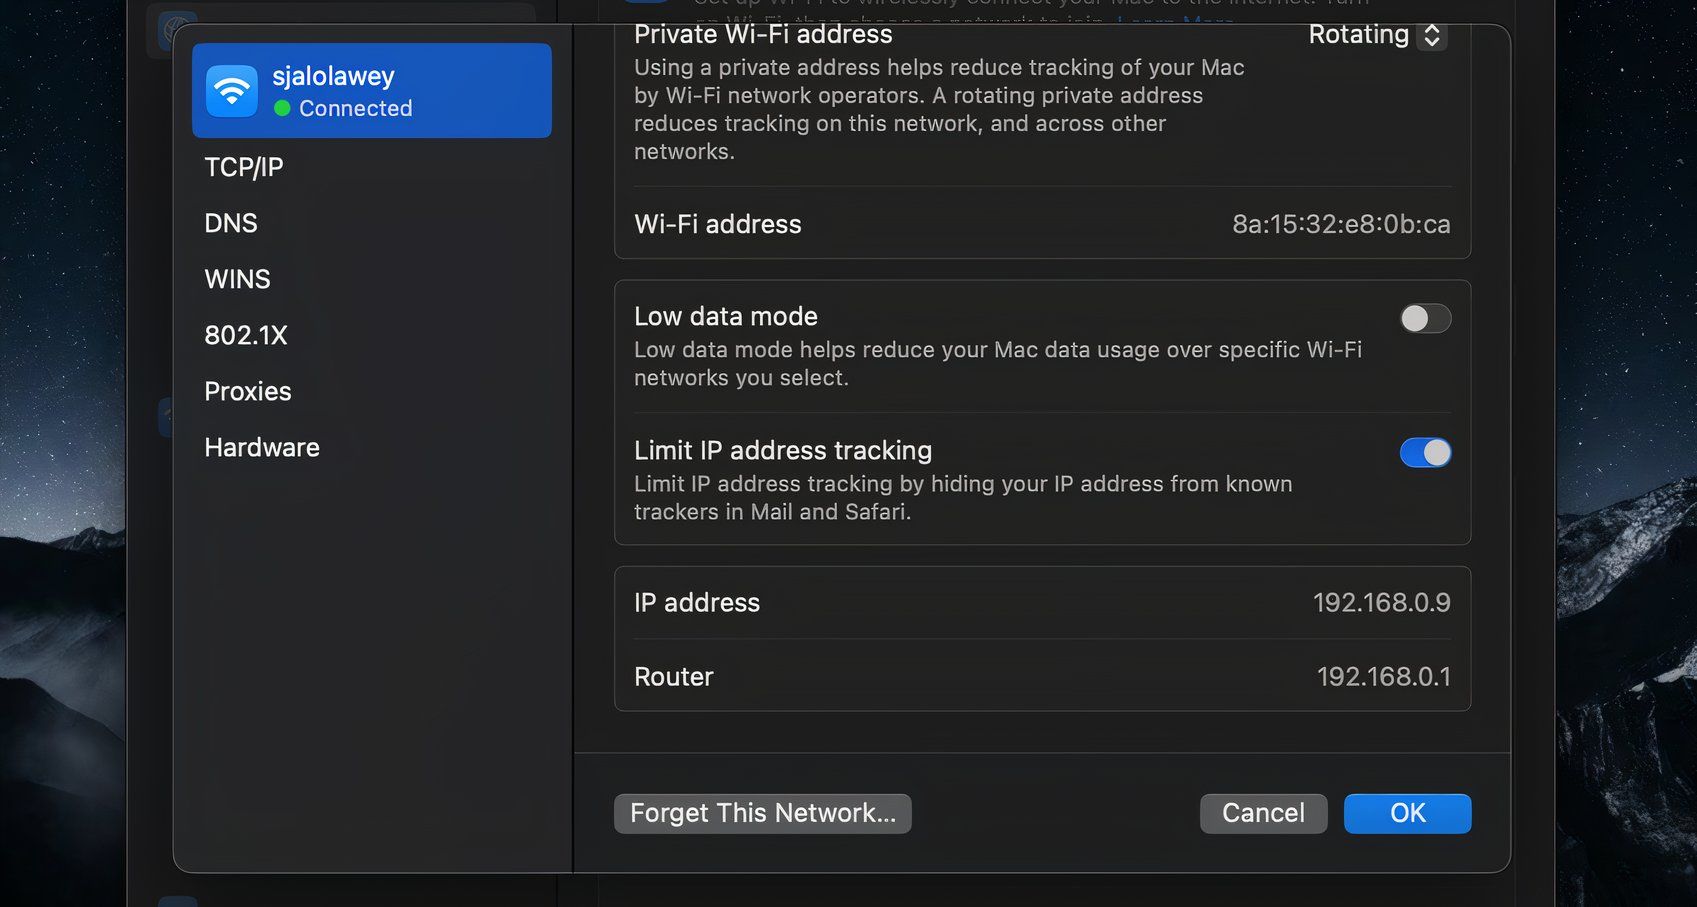Select the Proxies sidebar entry
This screenshot has width=1697, height=907.
click(x=248, y=391)
